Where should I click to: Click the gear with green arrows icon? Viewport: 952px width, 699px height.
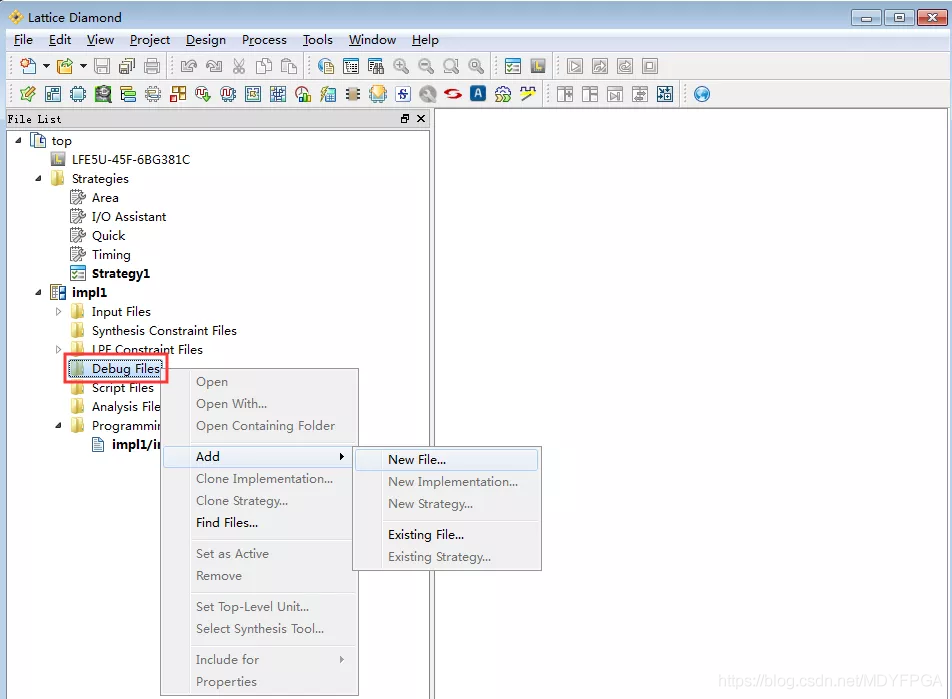[503, 94]
